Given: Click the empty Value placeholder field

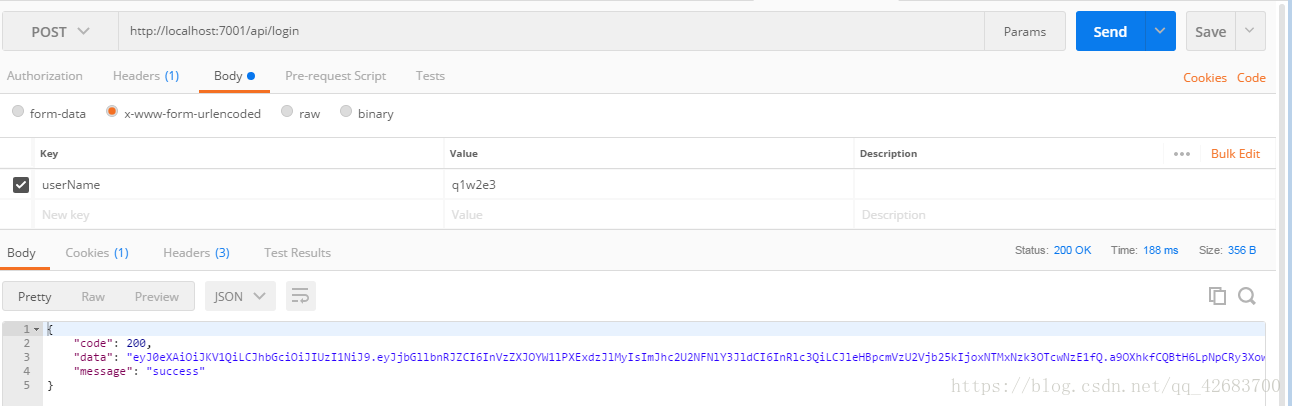Looking at the screenshot, I should pyautogui.click(x=649, y=215).
